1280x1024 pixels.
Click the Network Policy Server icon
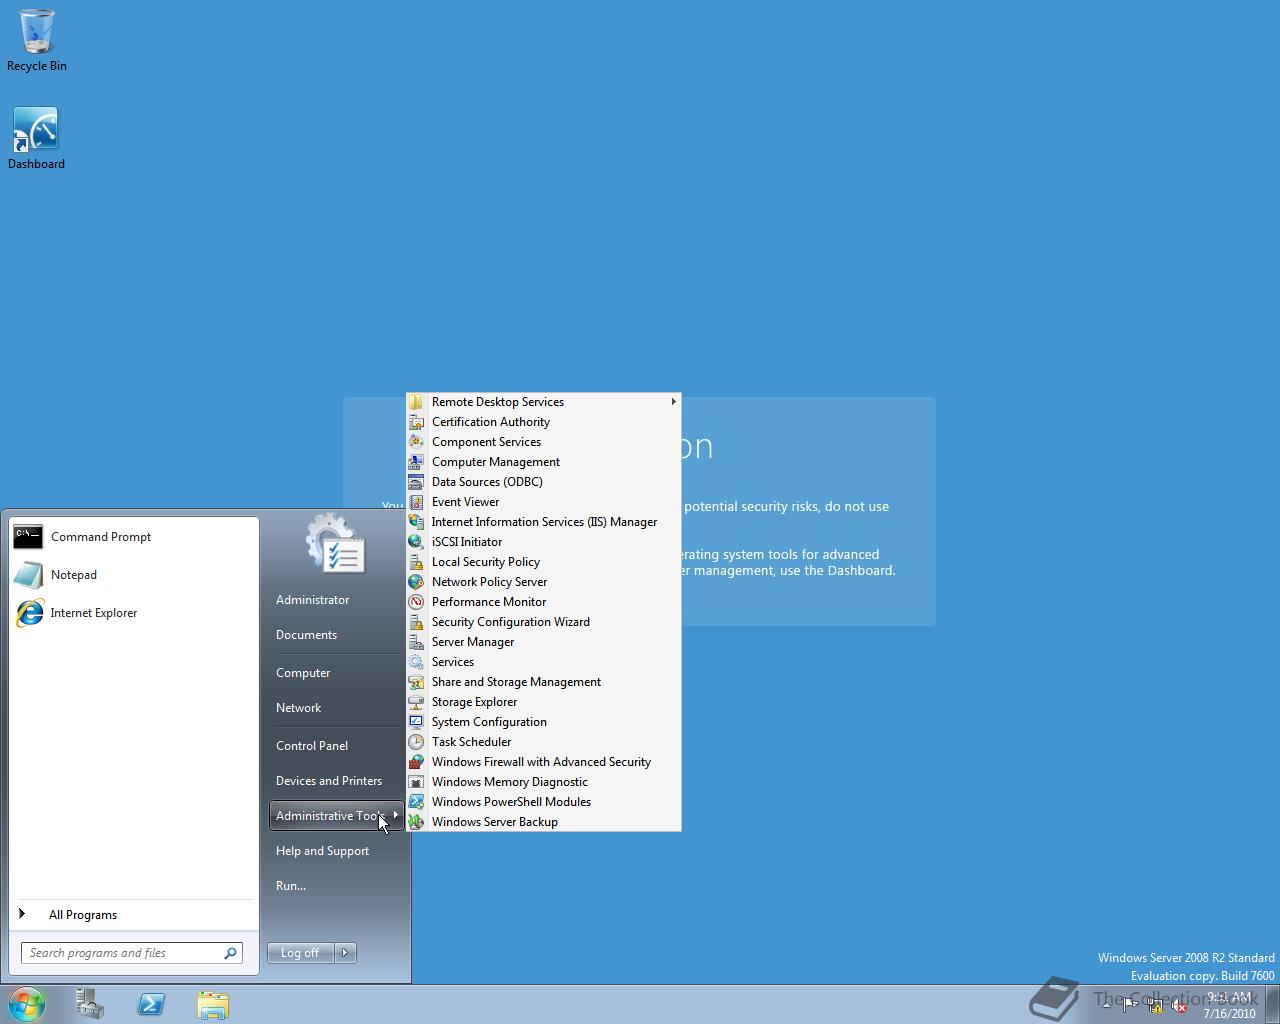(416, 582)
